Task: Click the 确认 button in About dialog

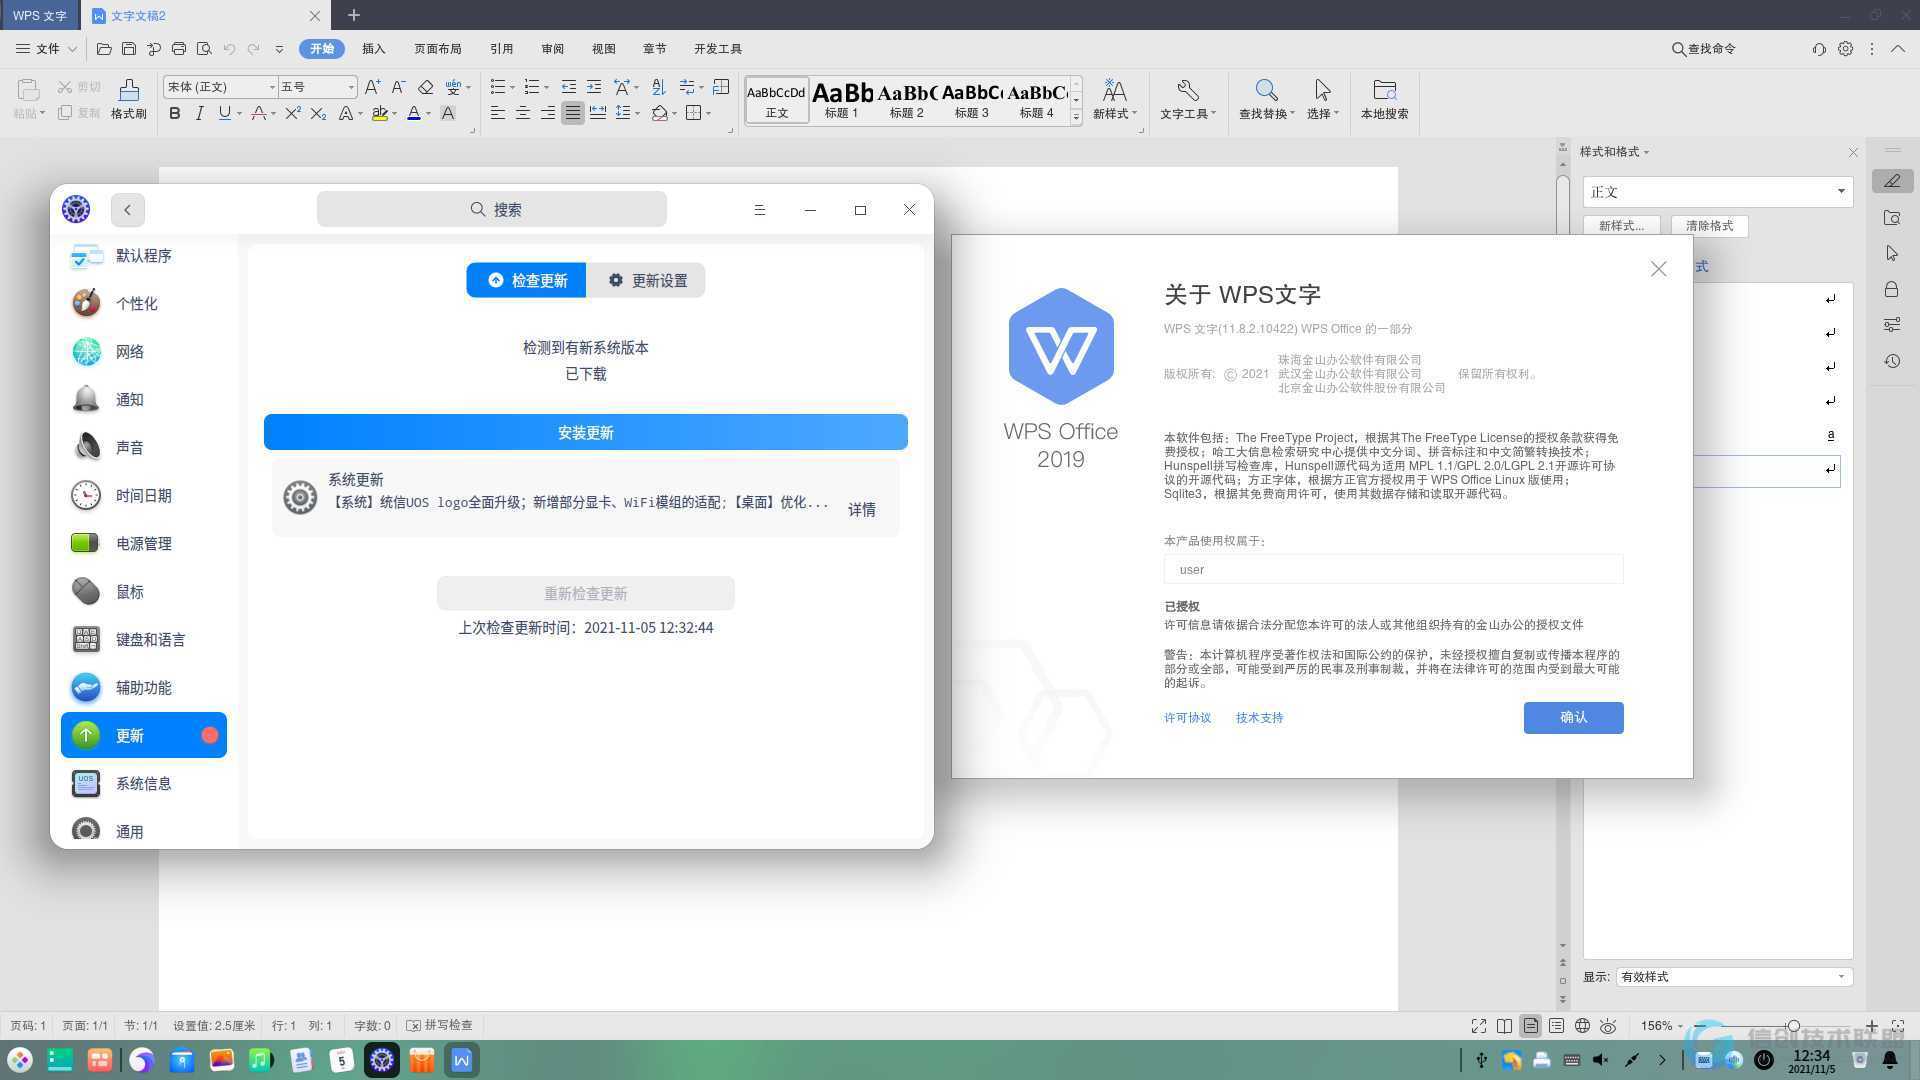Action: pyautogui.click(x=1573, y=718)
